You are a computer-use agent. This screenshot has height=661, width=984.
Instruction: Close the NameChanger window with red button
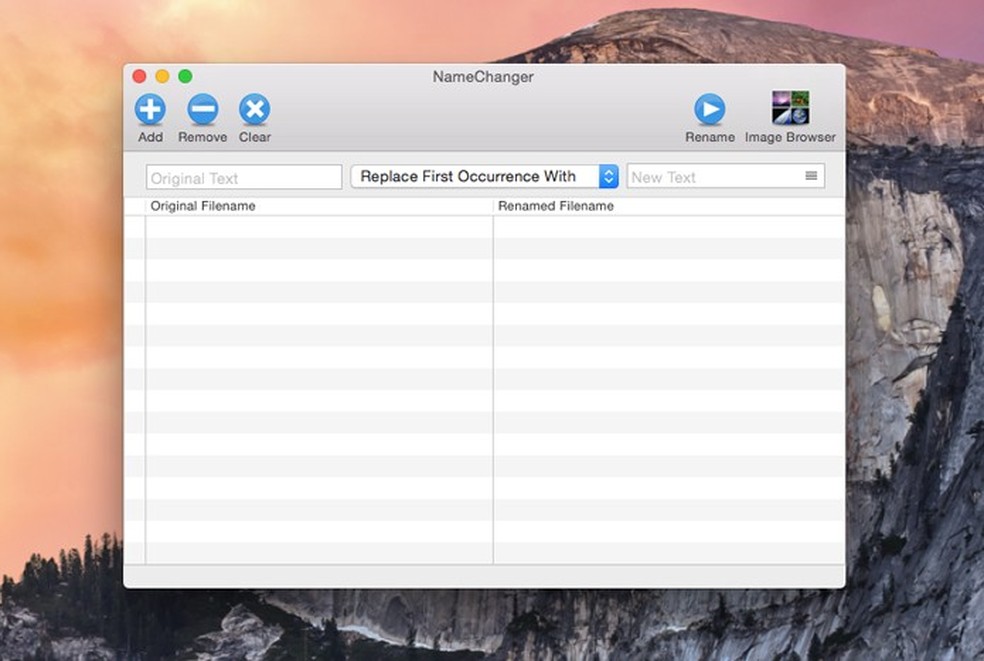(x=139, y=76)
